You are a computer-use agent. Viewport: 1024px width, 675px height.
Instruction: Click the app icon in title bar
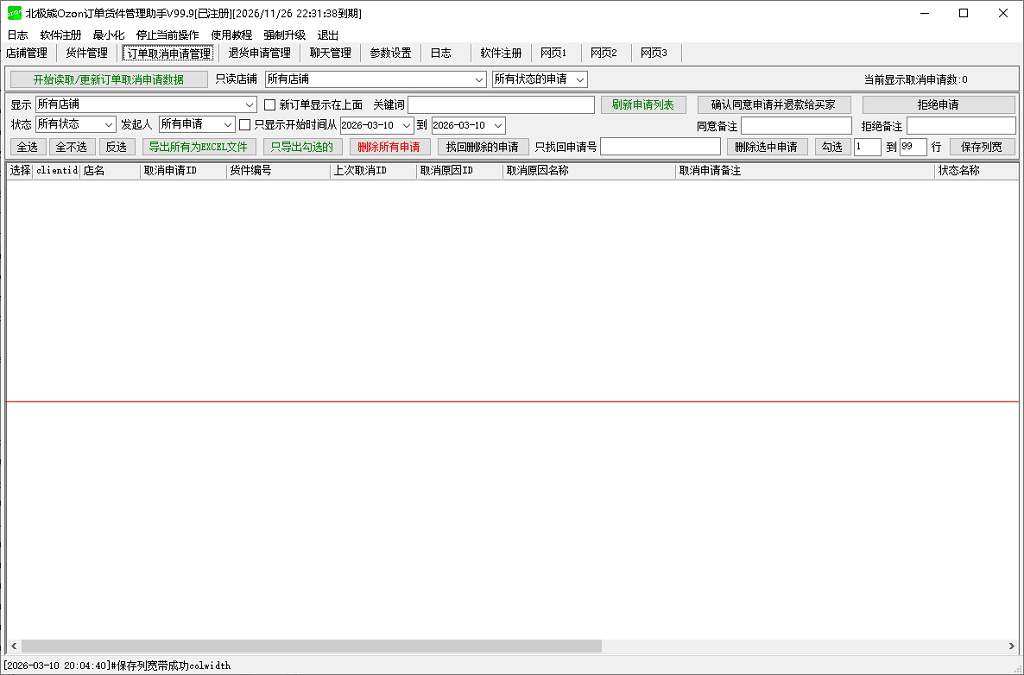coord(13,13)
